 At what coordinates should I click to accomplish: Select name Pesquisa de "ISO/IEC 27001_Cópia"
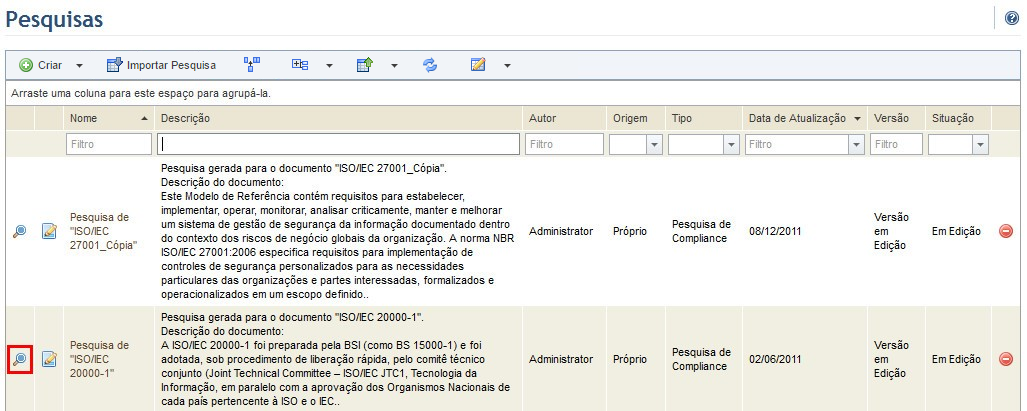103,231
